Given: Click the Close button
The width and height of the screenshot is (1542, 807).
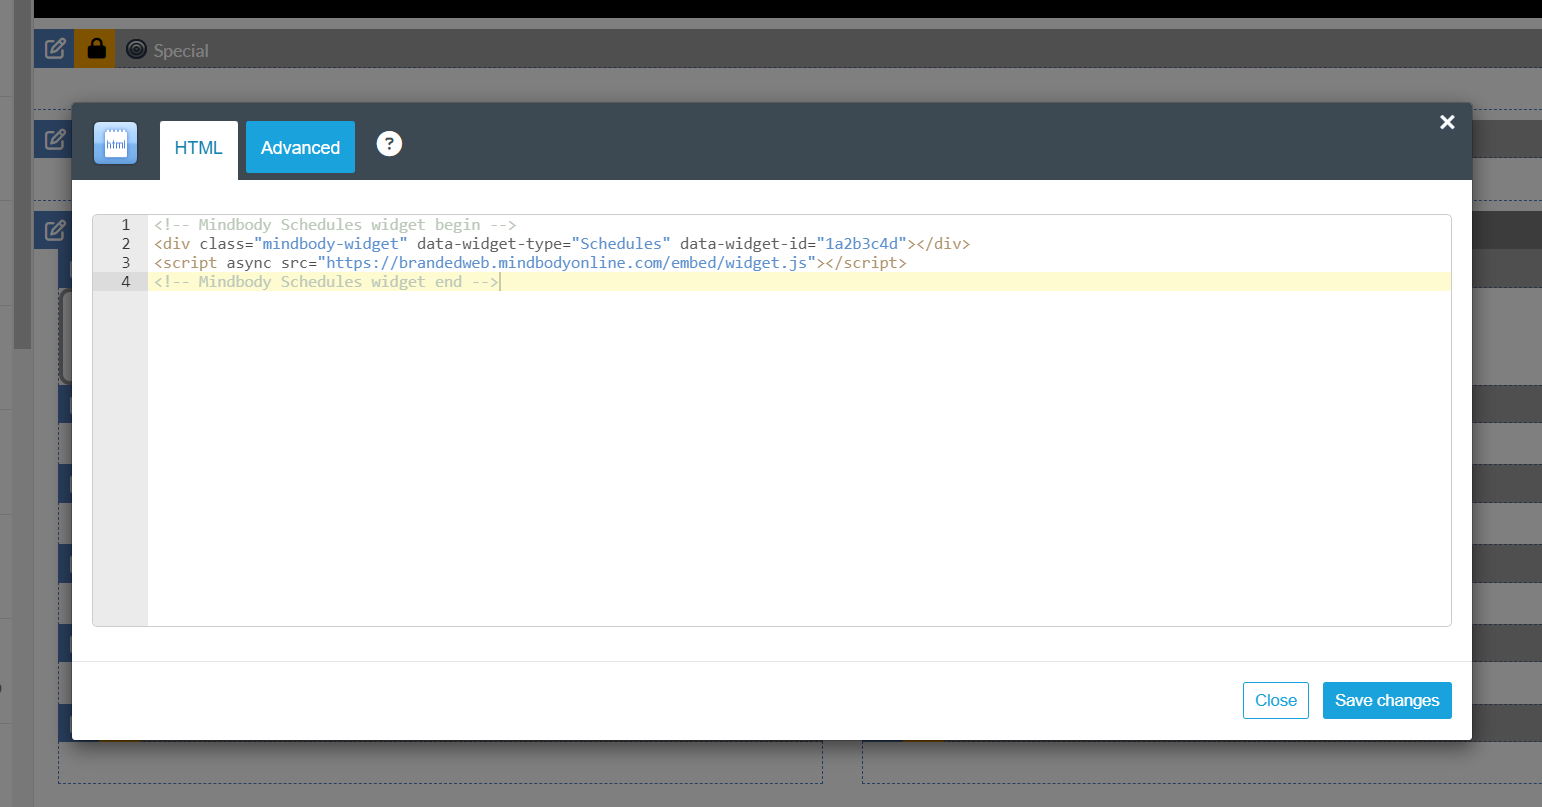Looking at the screenshot, I should pos(1276,700).
